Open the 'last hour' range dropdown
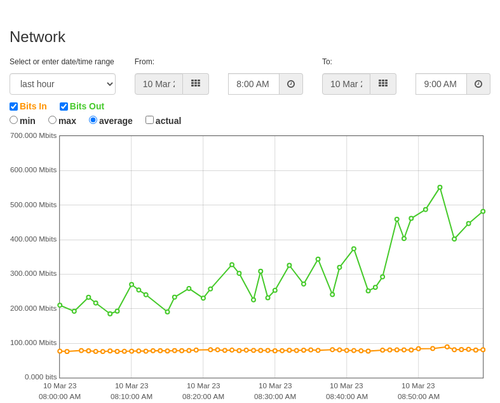This screenshot has width=500, height=403. (63, 84)
